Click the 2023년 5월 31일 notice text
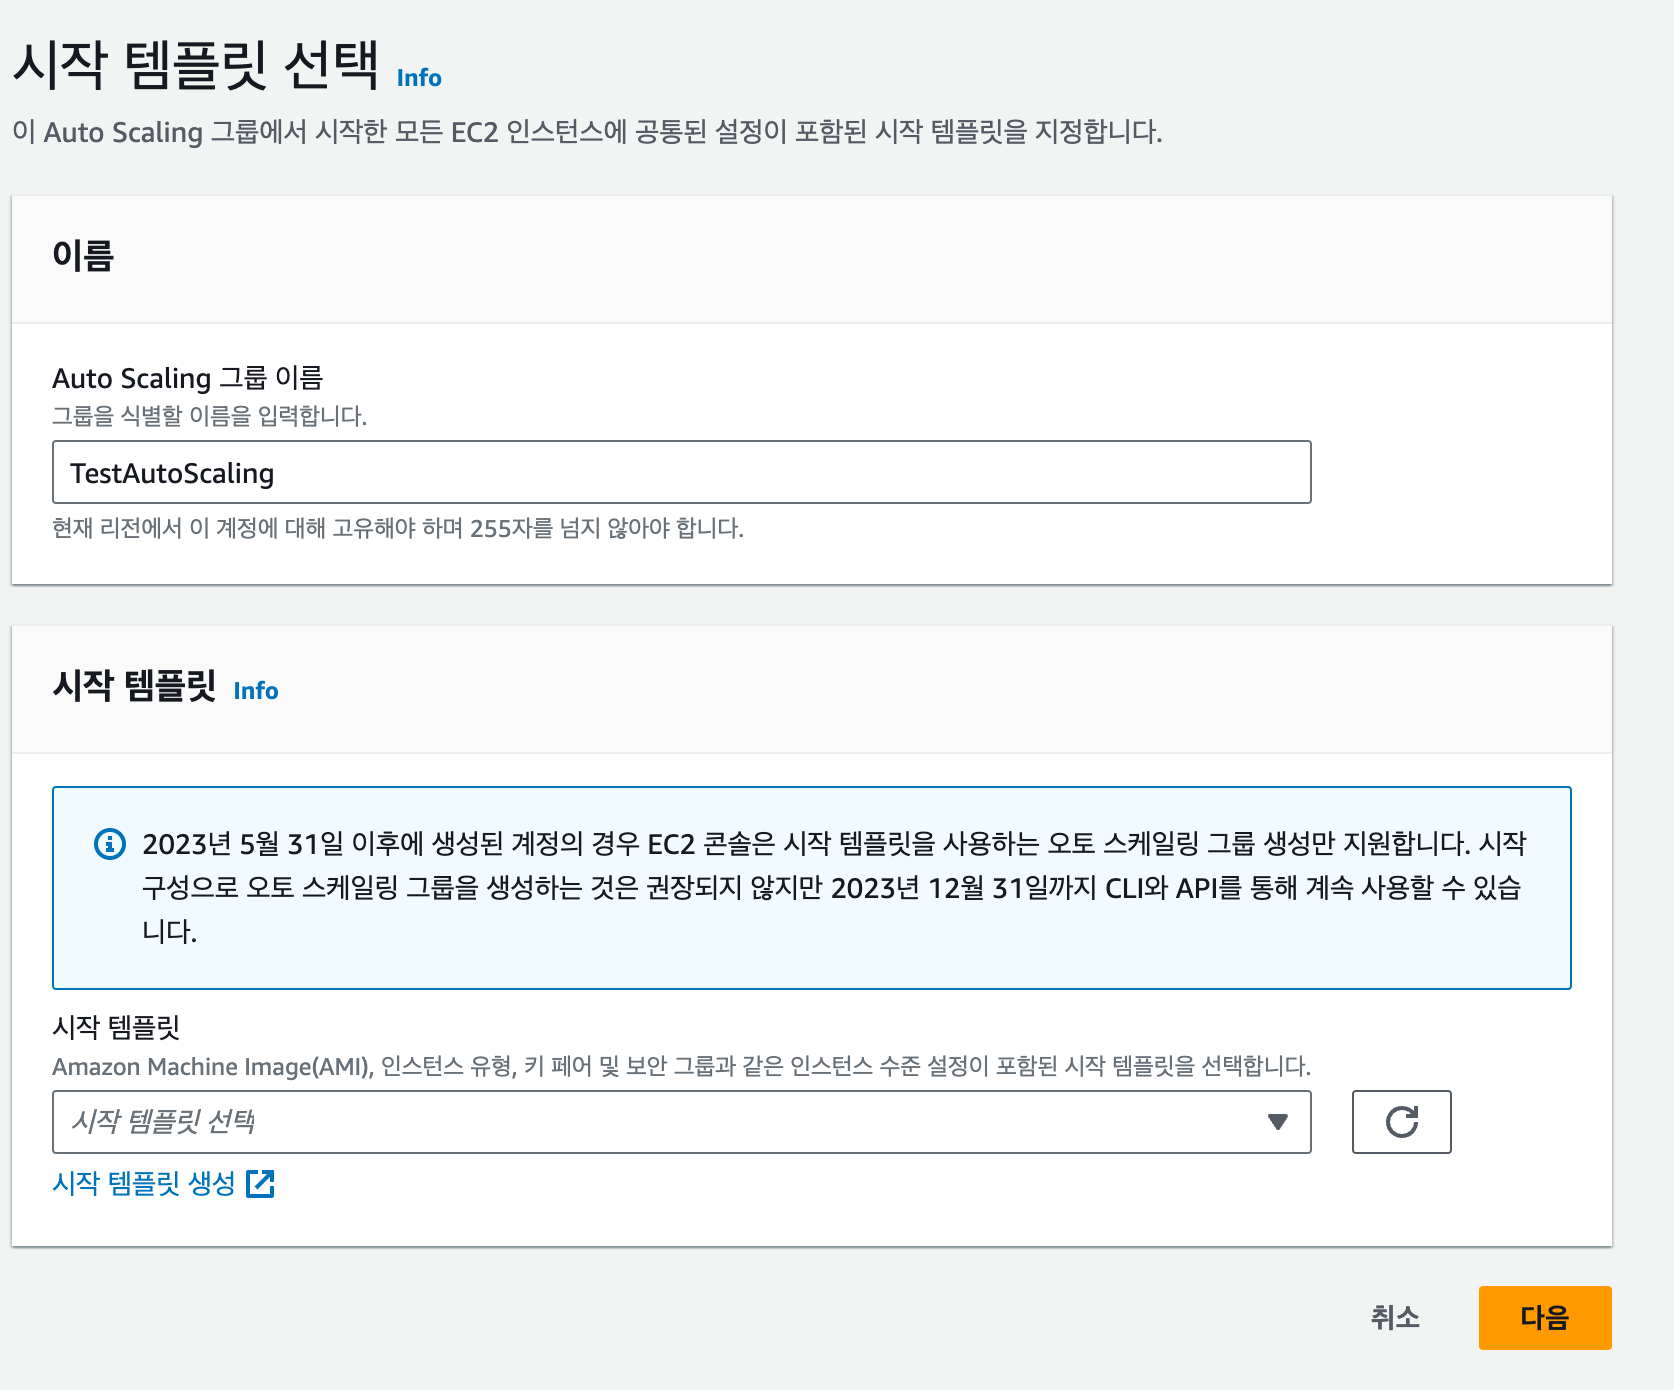 [834, 888]
